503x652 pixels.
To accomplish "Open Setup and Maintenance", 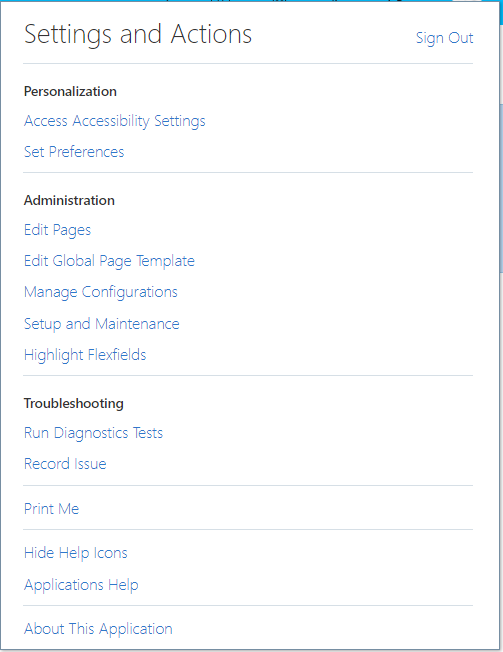I will (102, 324).
